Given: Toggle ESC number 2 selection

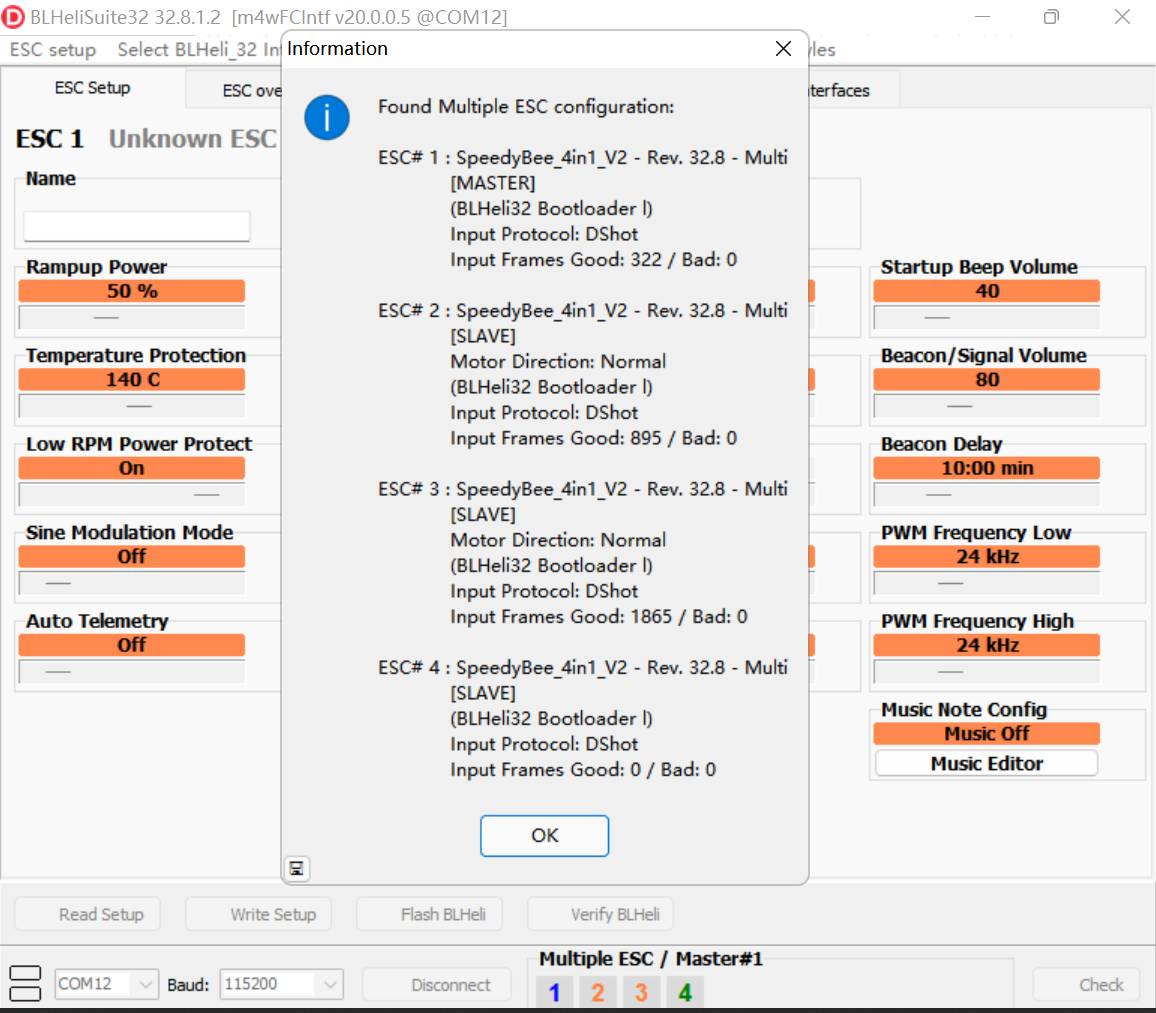Looking at the screenshot, I should [597, 992].
